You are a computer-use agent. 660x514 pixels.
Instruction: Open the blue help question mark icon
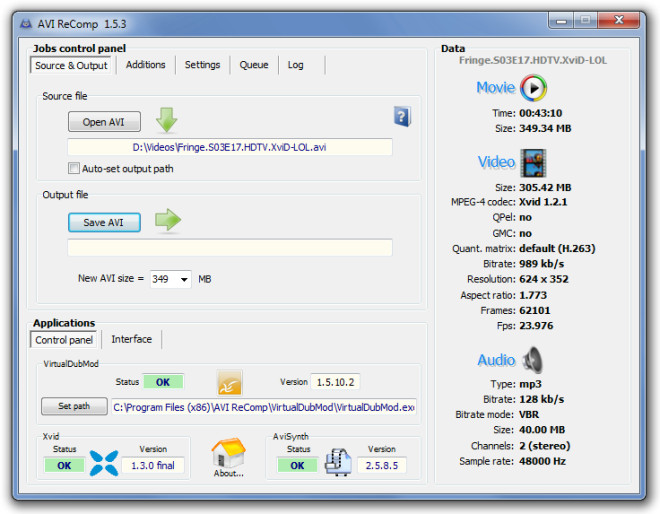click(x=402, y=116)
